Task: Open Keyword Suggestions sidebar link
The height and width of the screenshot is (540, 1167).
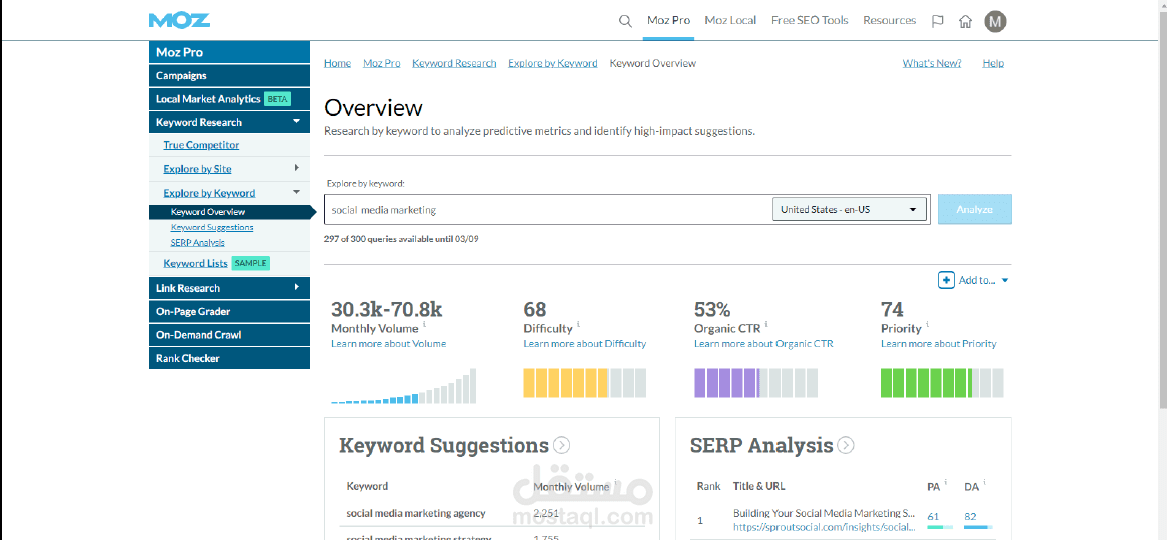Action: 212,227
